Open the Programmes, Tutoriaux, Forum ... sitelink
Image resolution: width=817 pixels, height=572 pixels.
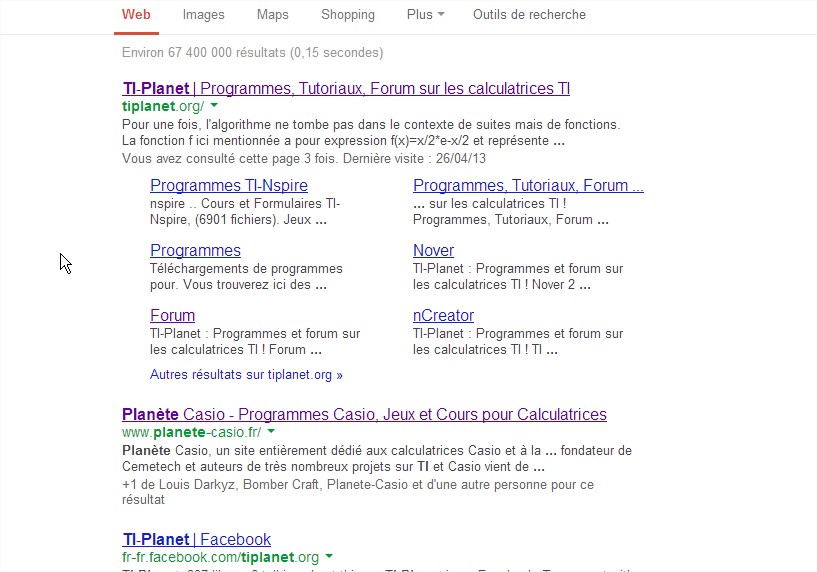click(528, 185)
